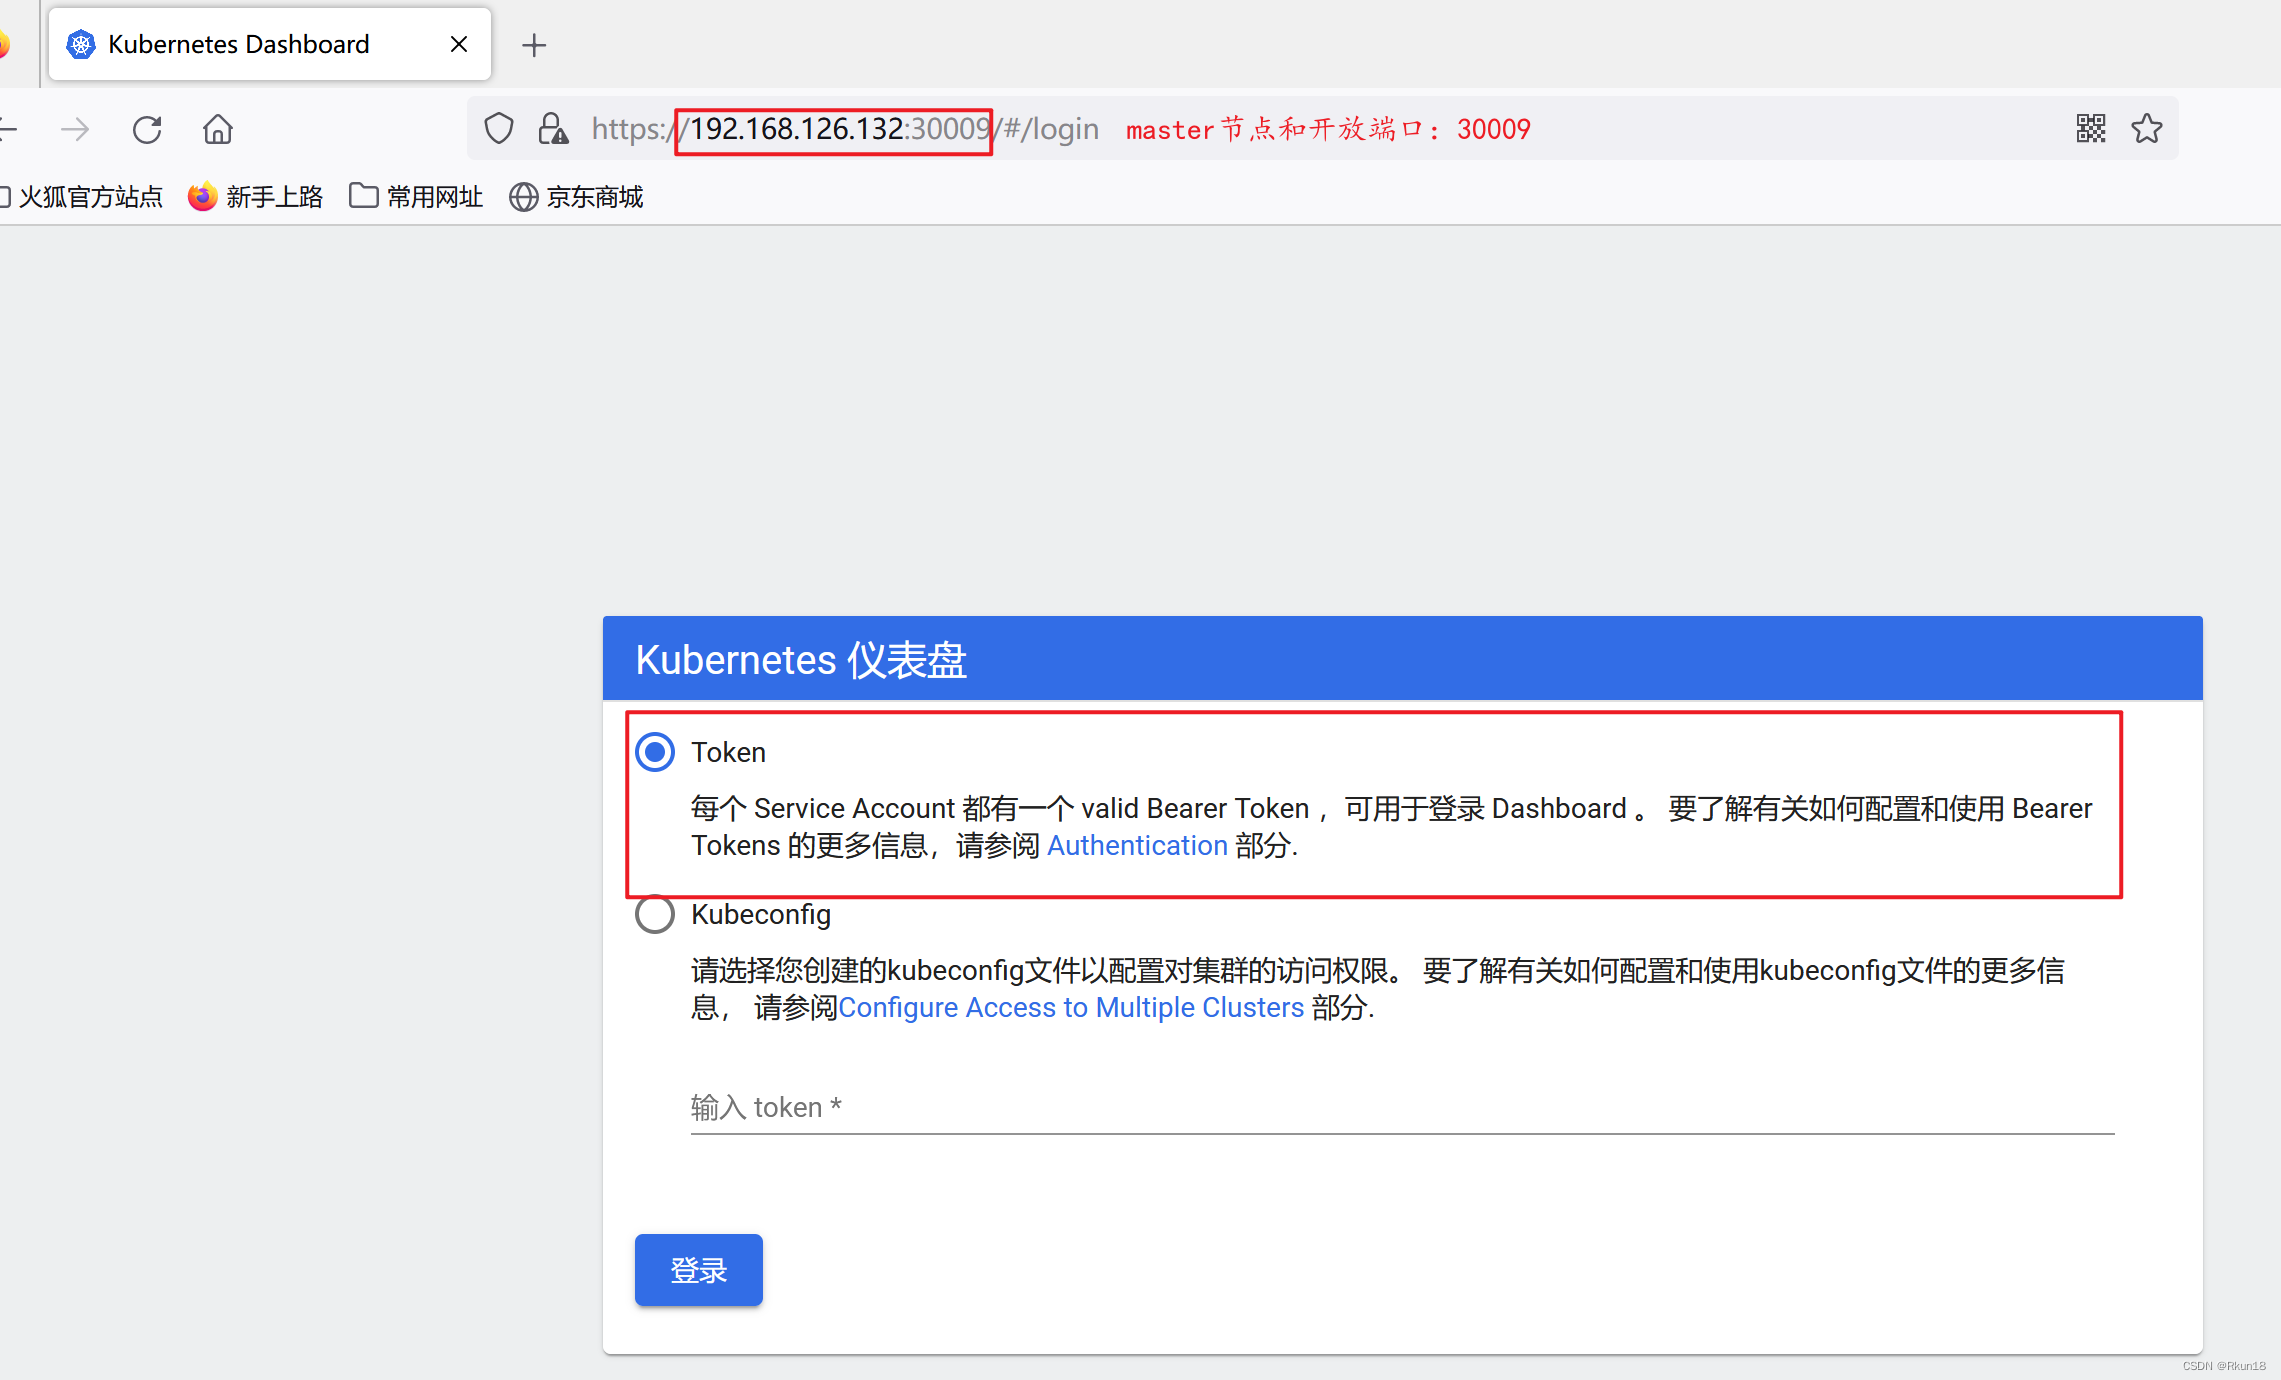Open the 常用网址 bookmarks folder

[416, 197]
